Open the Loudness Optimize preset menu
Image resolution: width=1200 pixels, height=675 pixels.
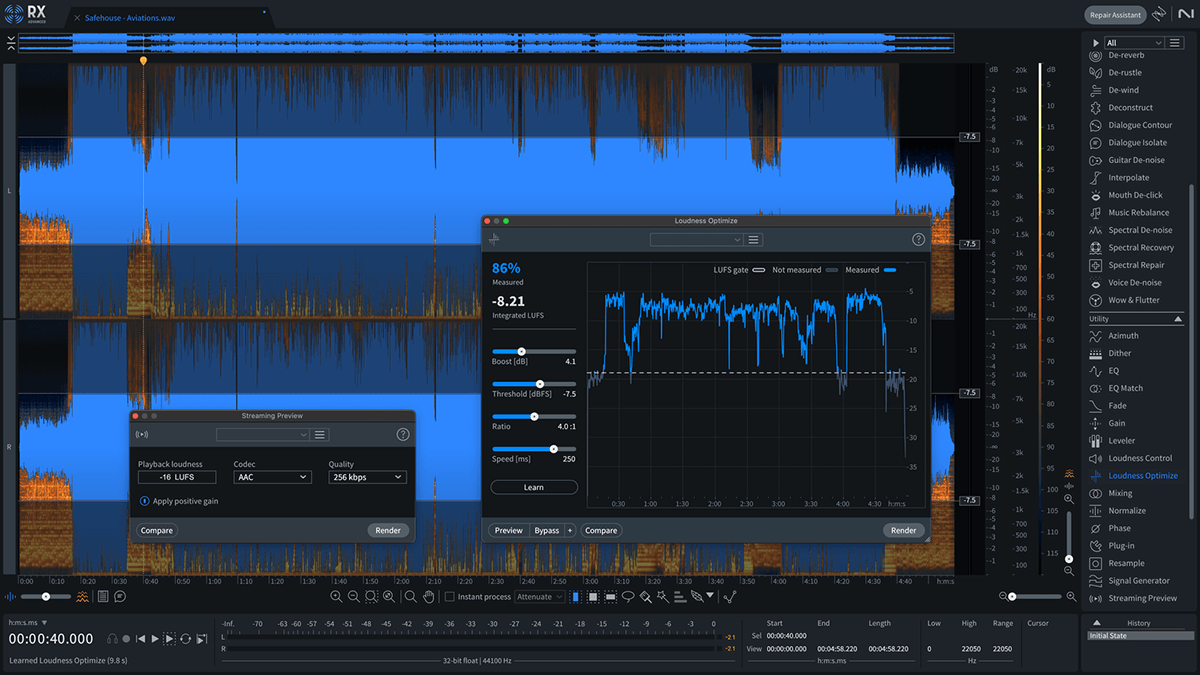(x=754, y=240)
